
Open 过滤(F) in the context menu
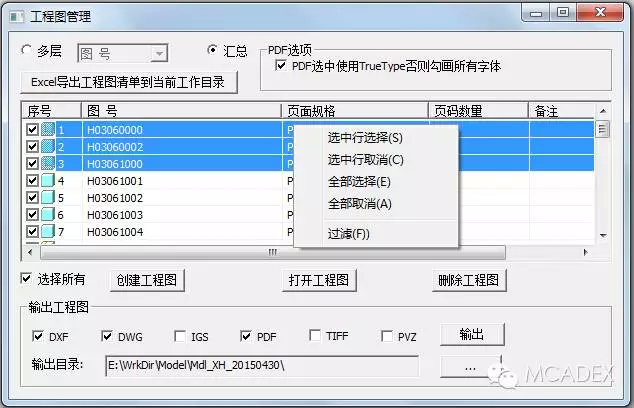(348, 234)
